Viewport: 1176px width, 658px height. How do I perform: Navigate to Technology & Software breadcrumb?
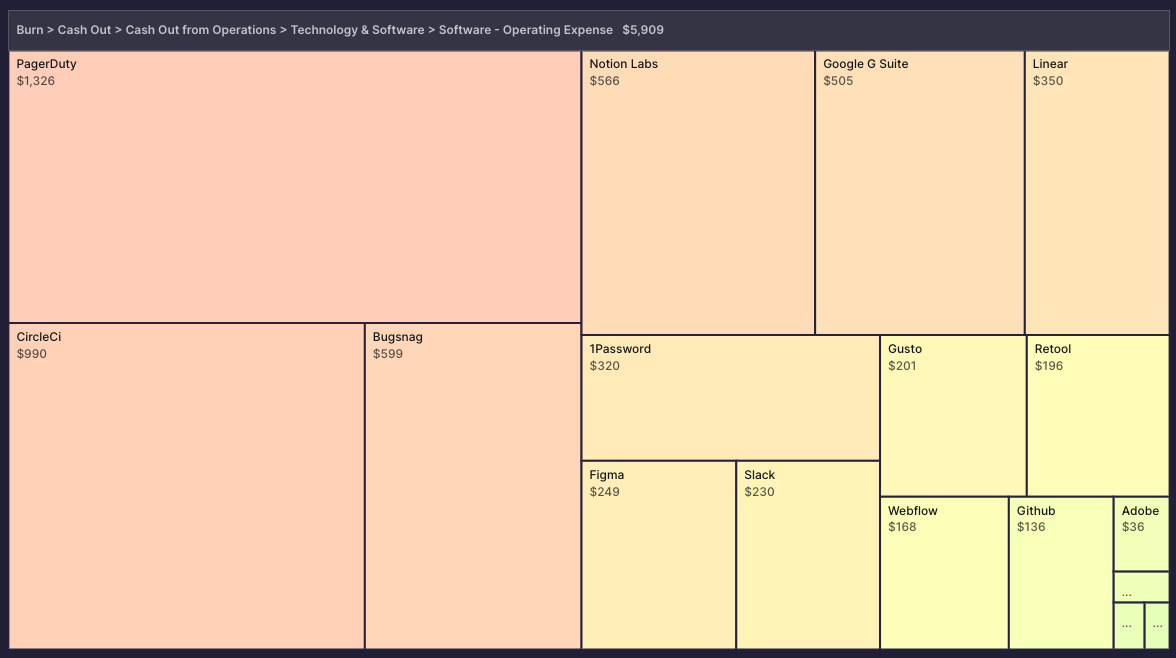point(357,30)
